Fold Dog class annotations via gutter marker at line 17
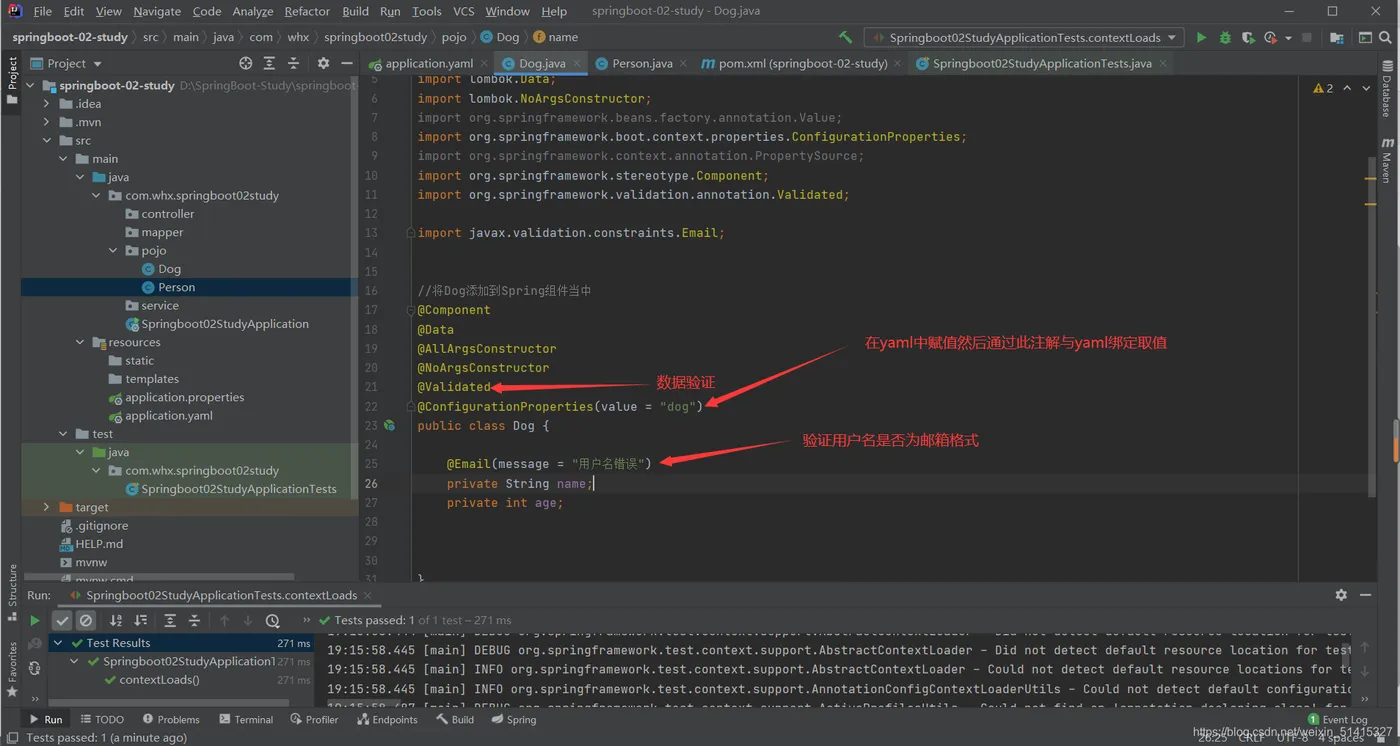 pos(410,310)
